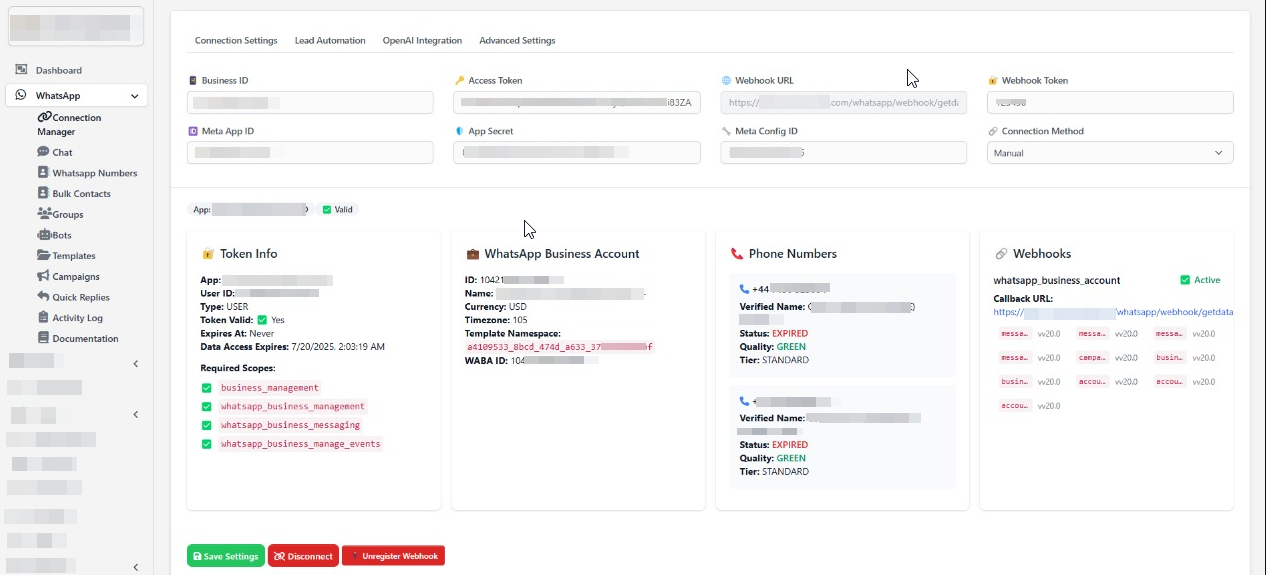The image size is (1266, 575).
Task: Switch to the Lead Automation tab
Action: point(329,41)
